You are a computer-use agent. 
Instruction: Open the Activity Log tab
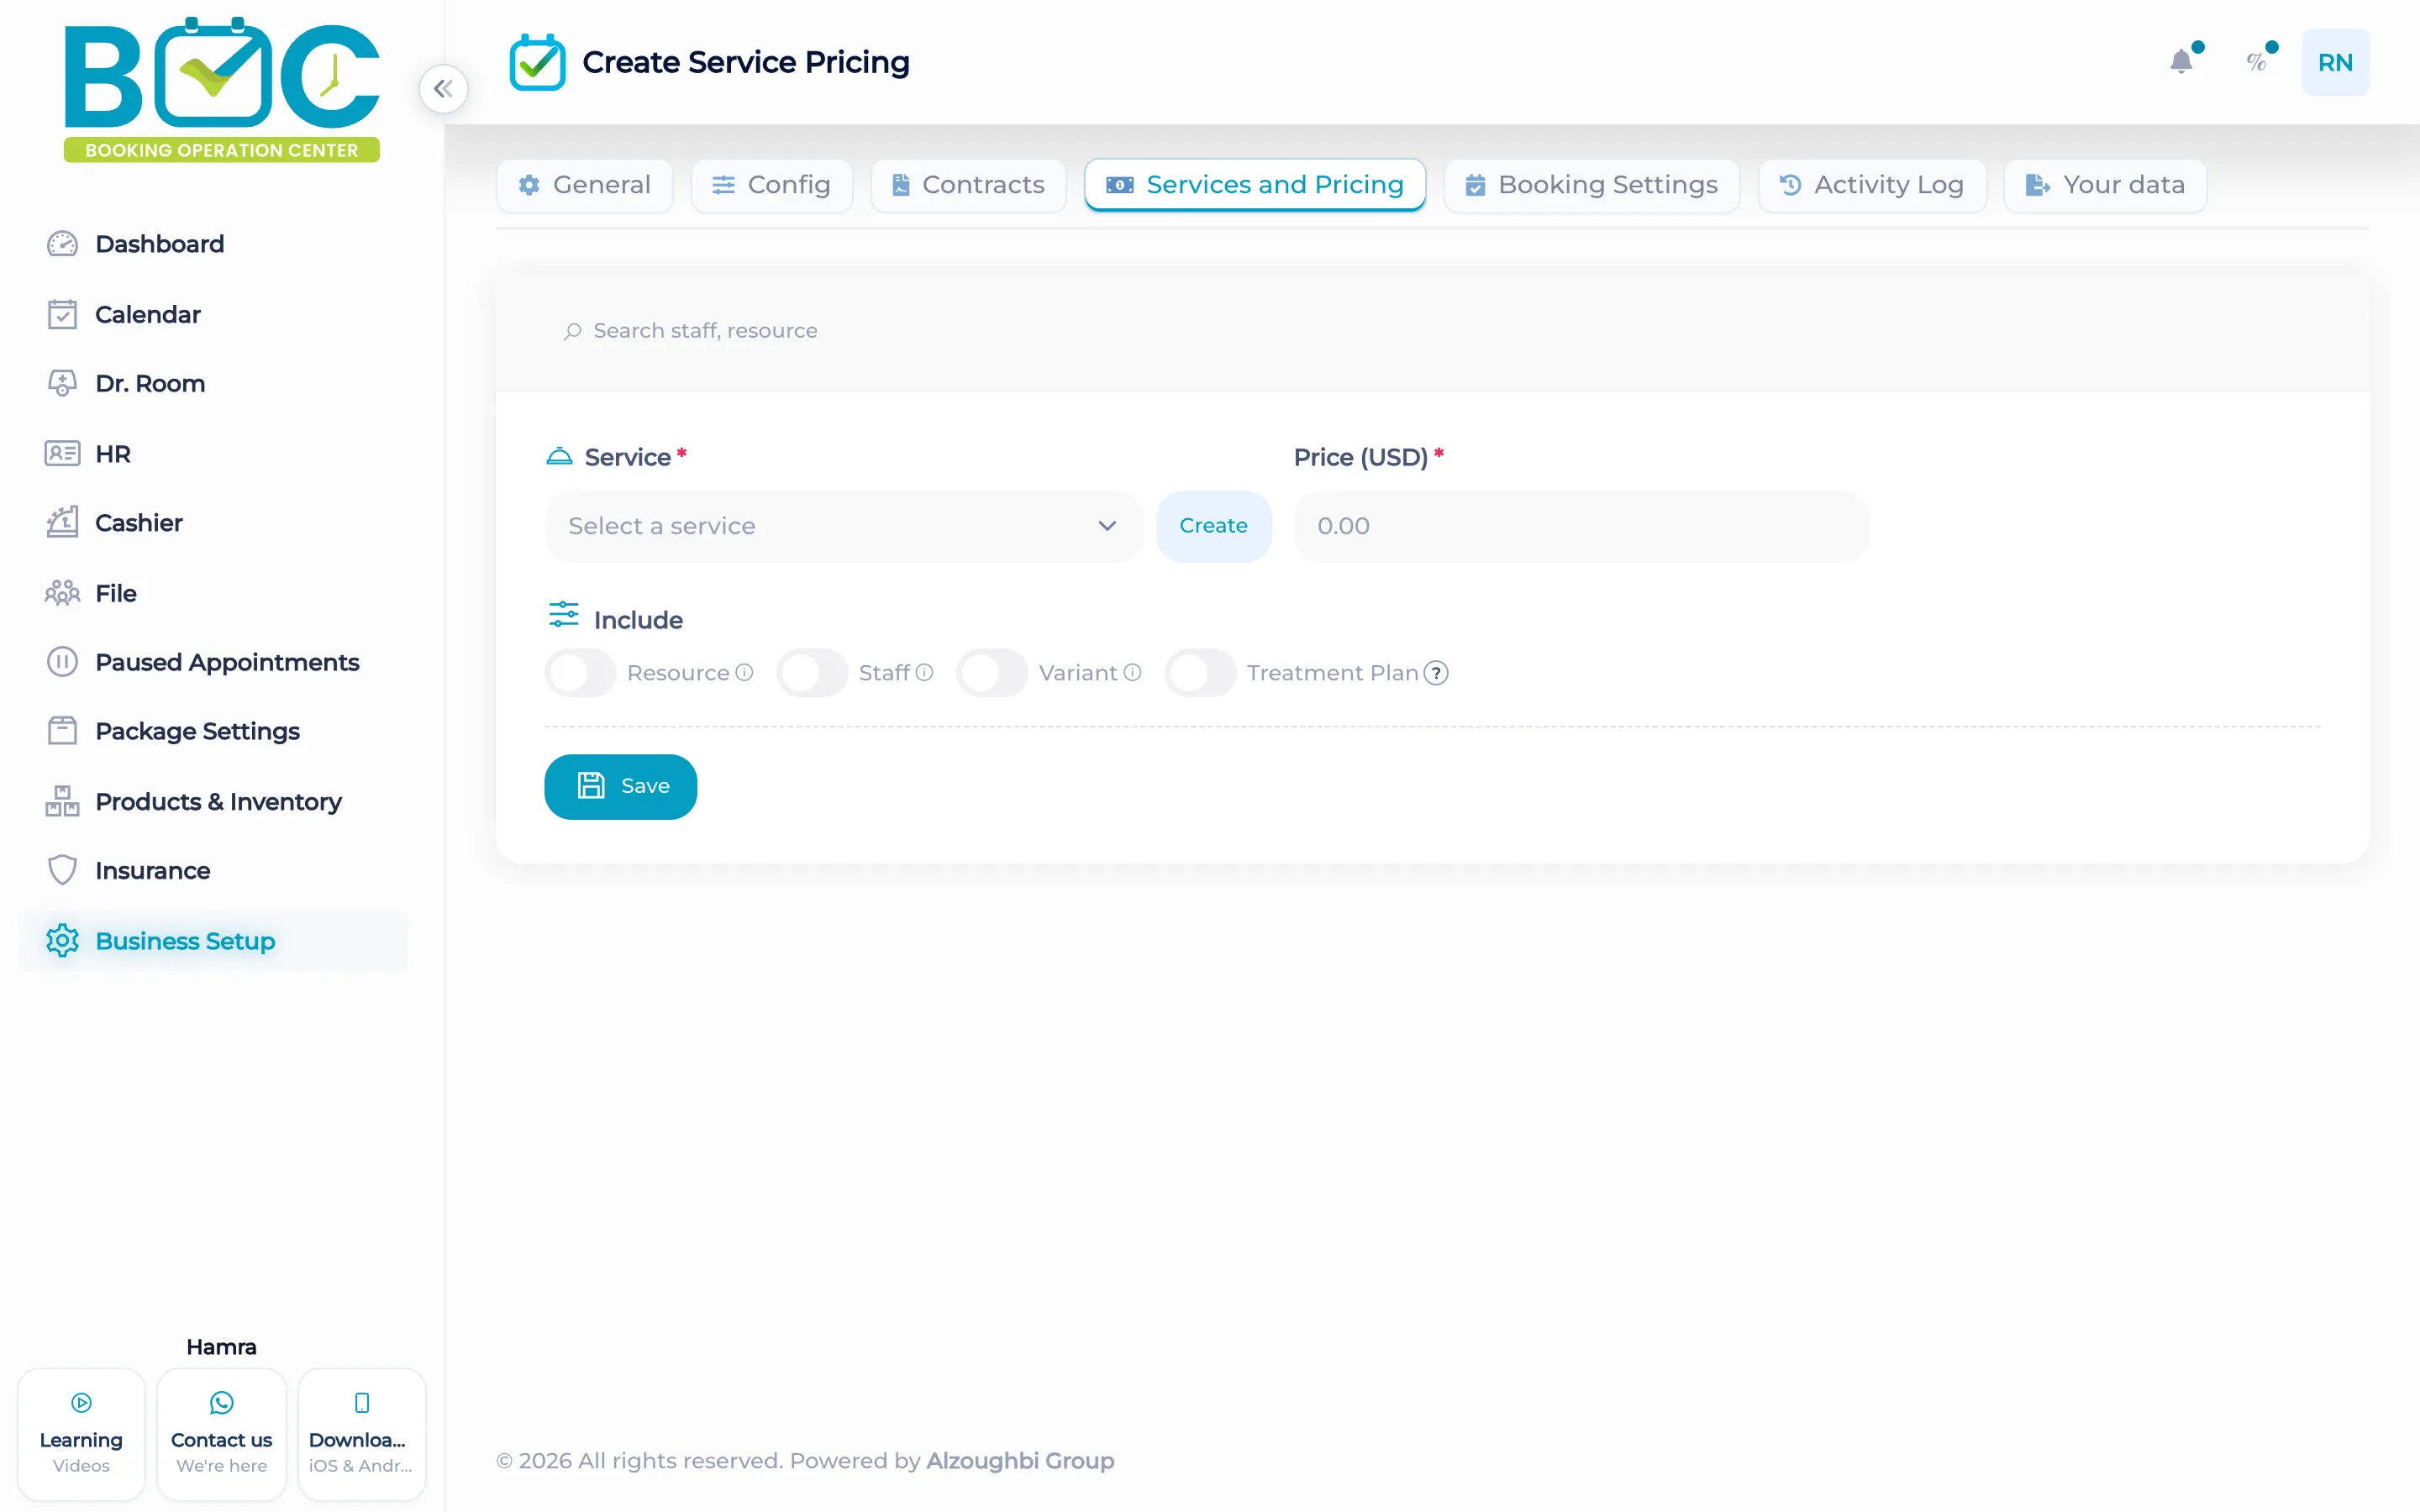[x=1872, y=185]
